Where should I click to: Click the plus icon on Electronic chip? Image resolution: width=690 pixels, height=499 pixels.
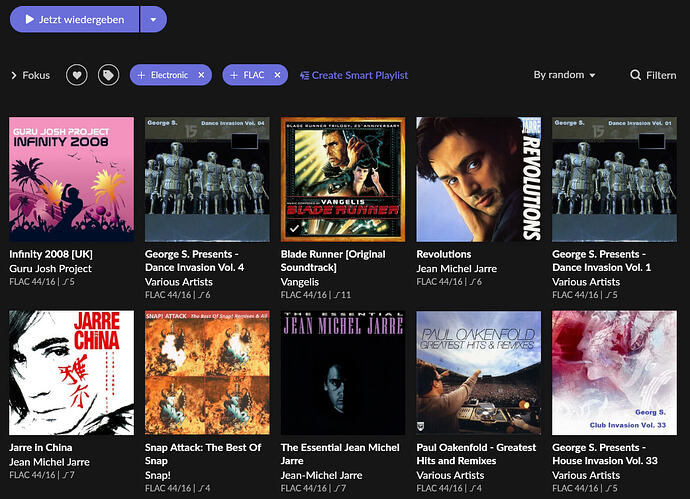click(x=141, y=75)
